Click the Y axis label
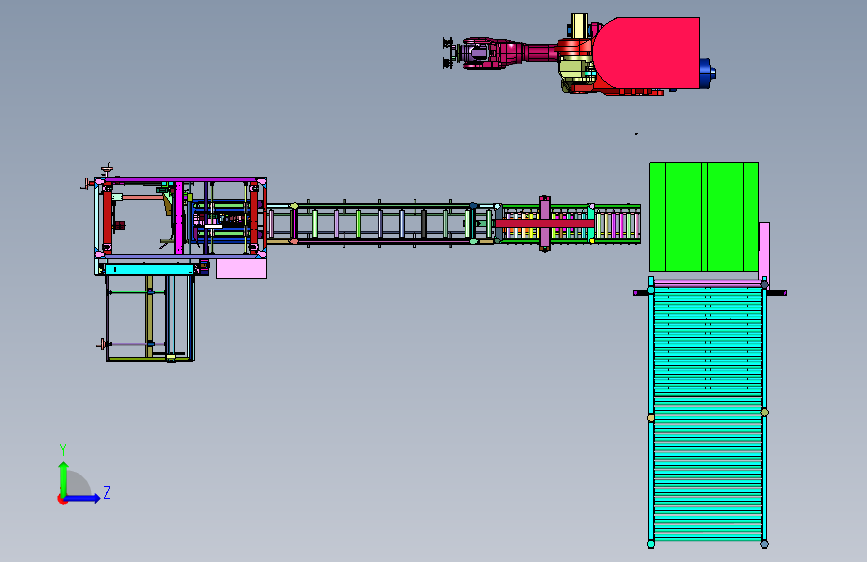The width and height of the screenshot is (867, 562). (x=63, y=450)
